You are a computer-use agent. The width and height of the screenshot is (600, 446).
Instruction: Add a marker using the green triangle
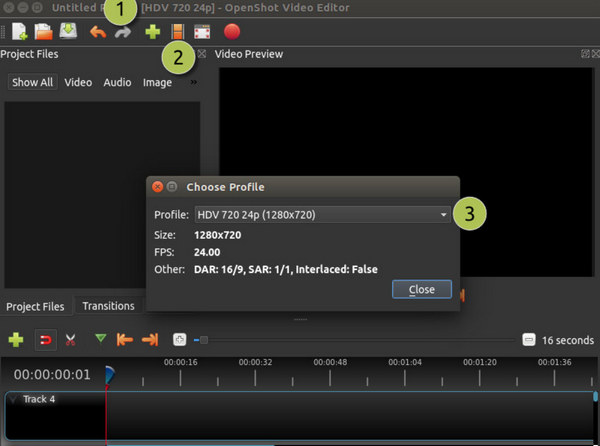101,338
